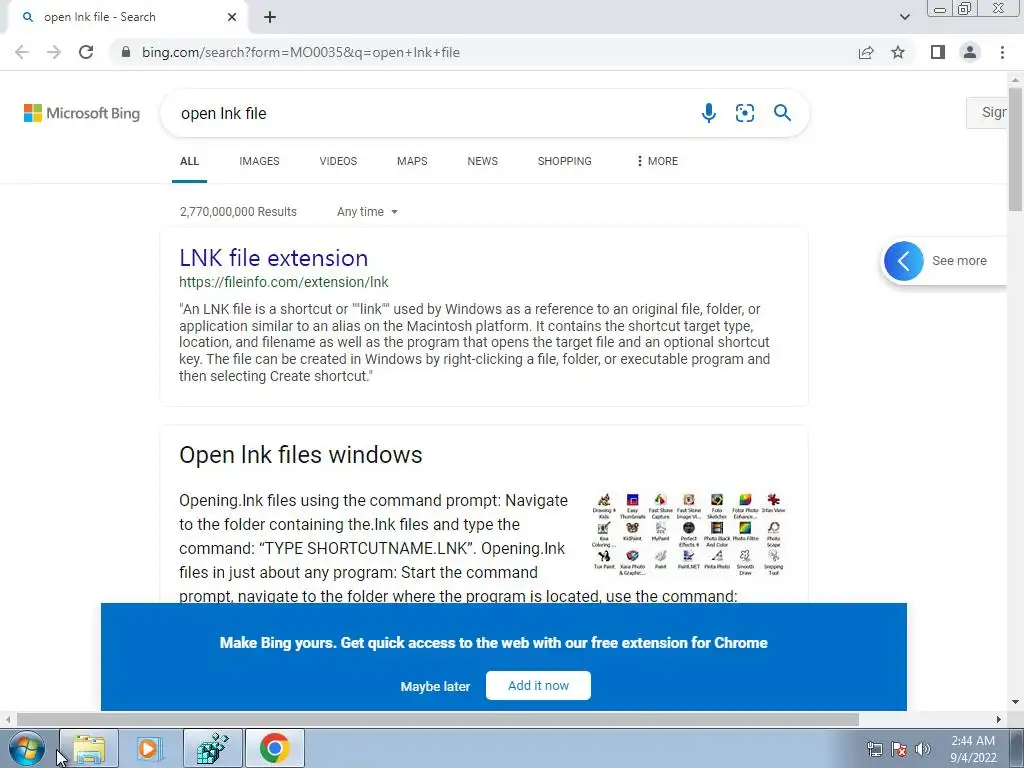
Task: Click the volume speaker tray icon
Action: pyautogui.click(x=922, y=749)
